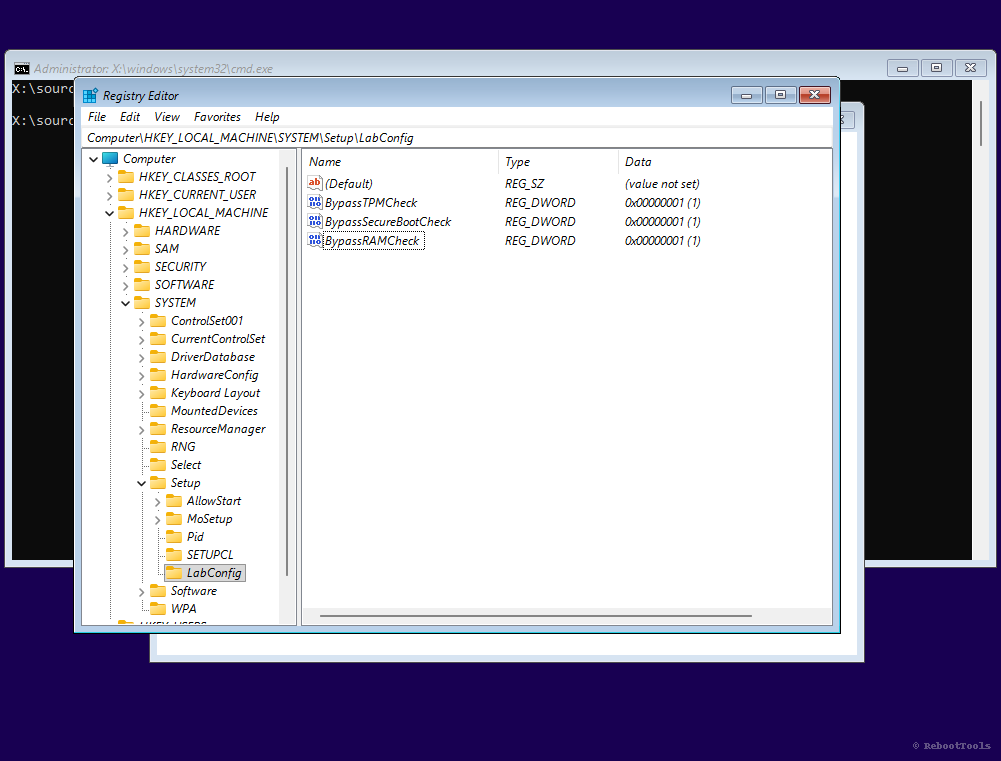Expand the Software node under SYSTEM

tap(141, 590)
